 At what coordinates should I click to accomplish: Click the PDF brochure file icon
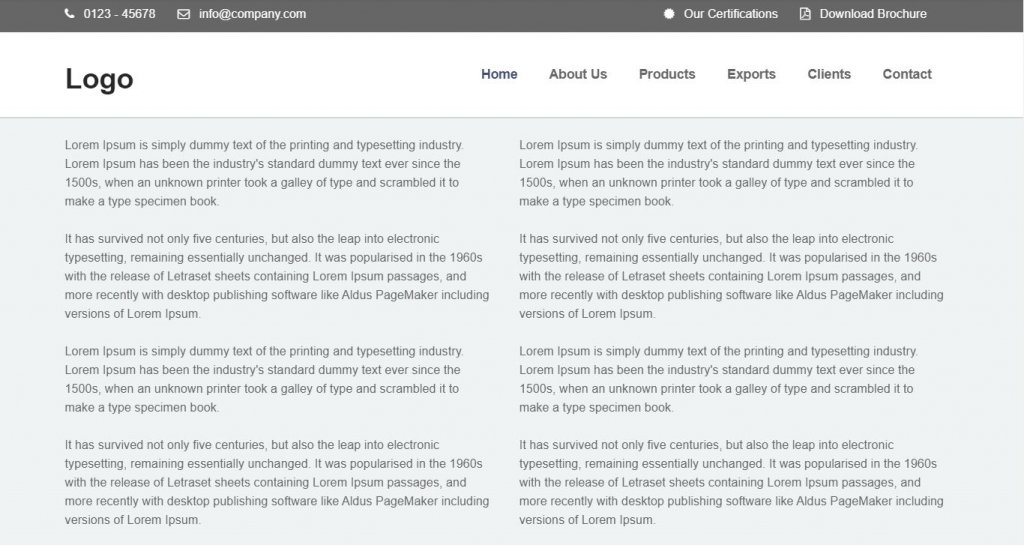[805, 14]
